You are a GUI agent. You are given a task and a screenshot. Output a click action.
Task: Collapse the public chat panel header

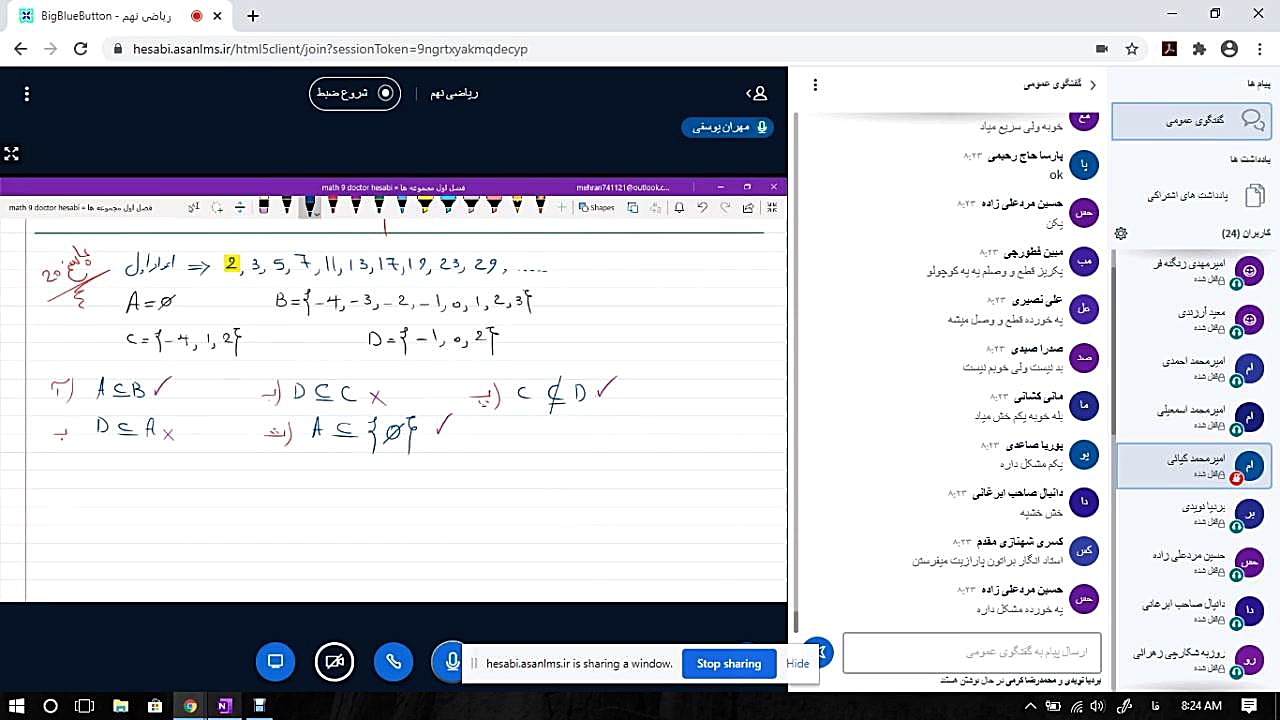pyautogui.click(x=1060, y=85)
